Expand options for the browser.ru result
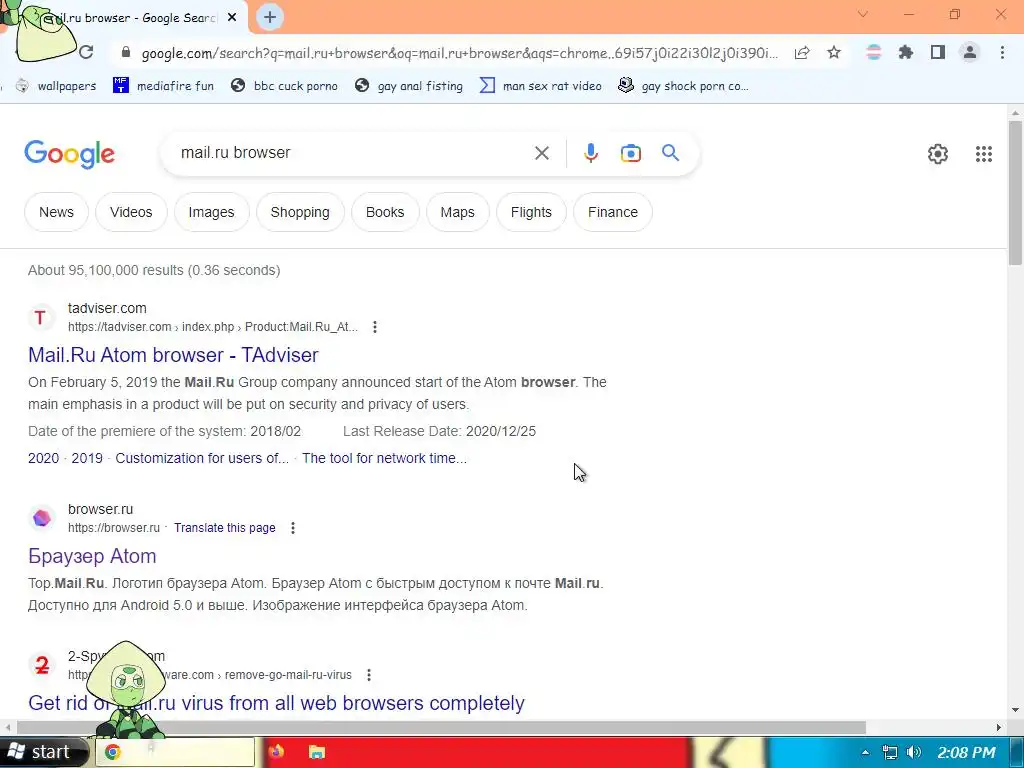Image resolution: width=1024 pixels, height=768 pixels. 293,528
